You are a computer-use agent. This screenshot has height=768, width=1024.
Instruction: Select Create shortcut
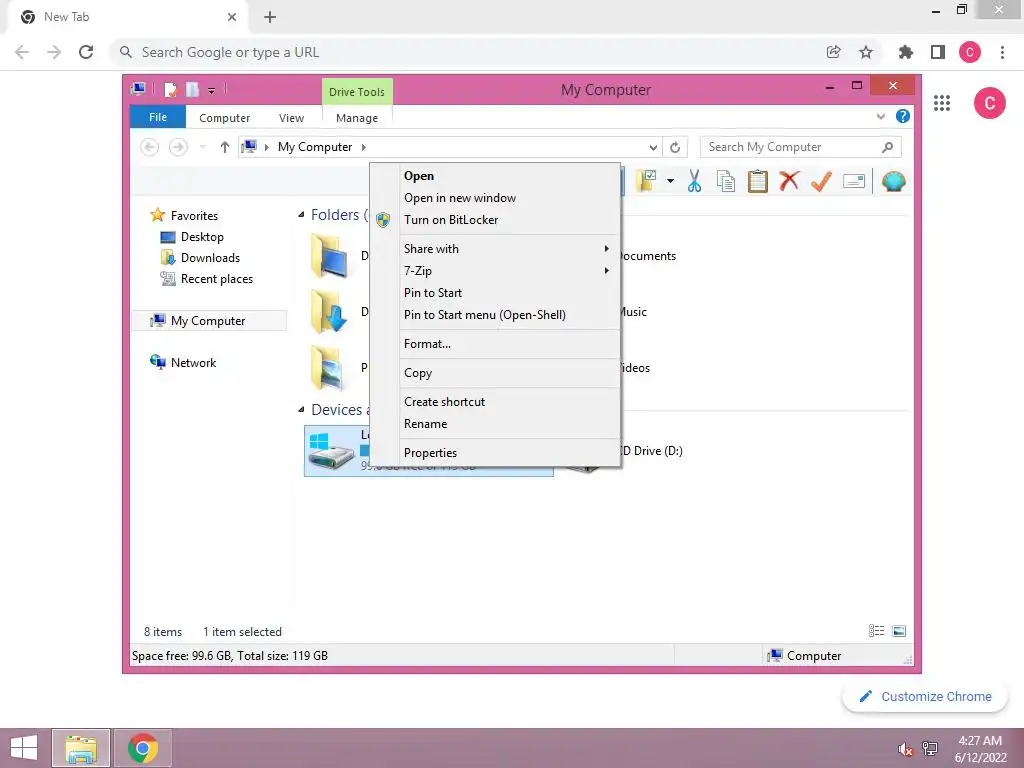[x=509, y=402]
